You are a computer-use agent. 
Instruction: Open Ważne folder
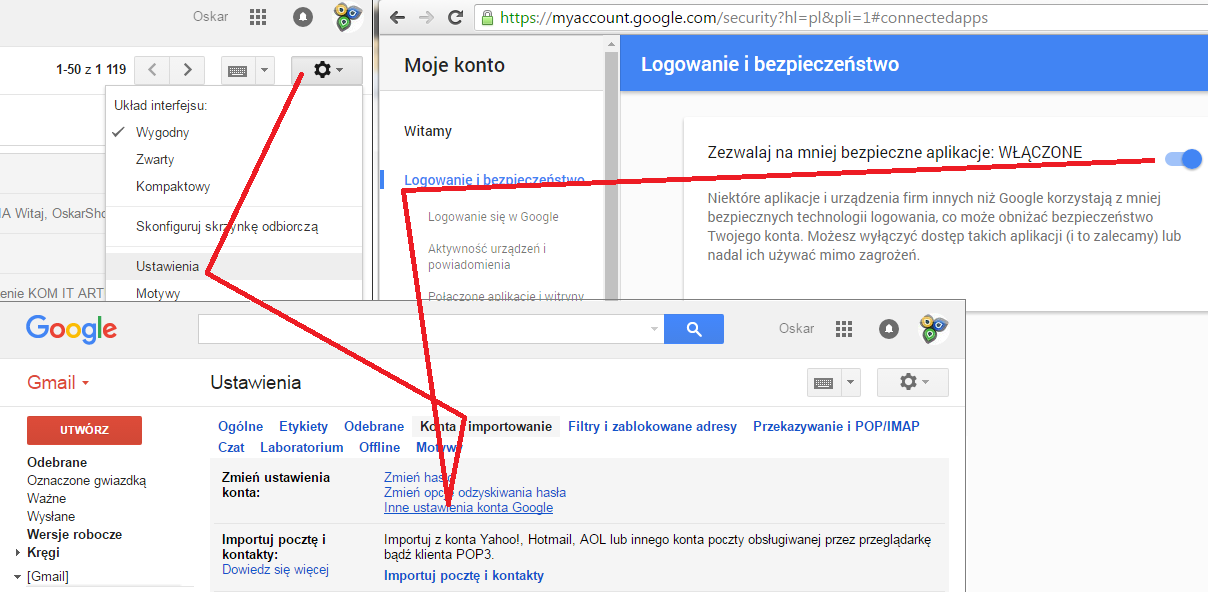pyautogui.click(x=46, y=498)
